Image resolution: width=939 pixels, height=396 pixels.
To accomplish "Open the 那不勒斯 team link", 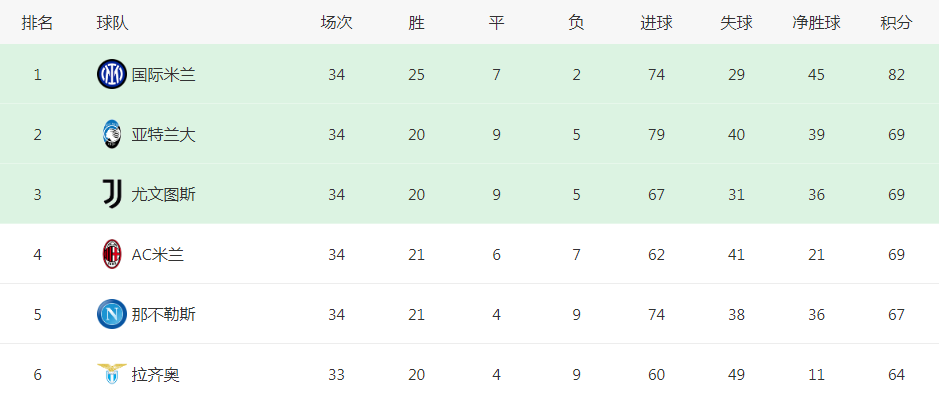I will pyautogui.click(x=163, y=315).
